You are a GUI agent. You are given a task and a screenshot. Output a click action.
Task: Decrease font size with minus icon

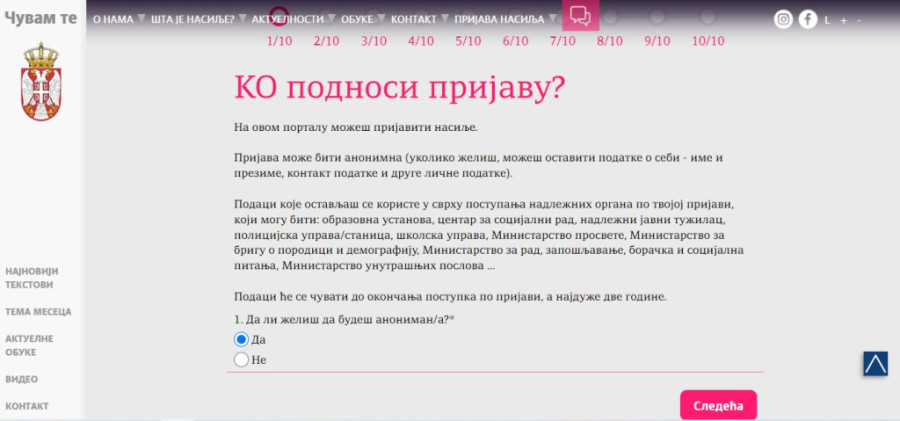point(858,20)
